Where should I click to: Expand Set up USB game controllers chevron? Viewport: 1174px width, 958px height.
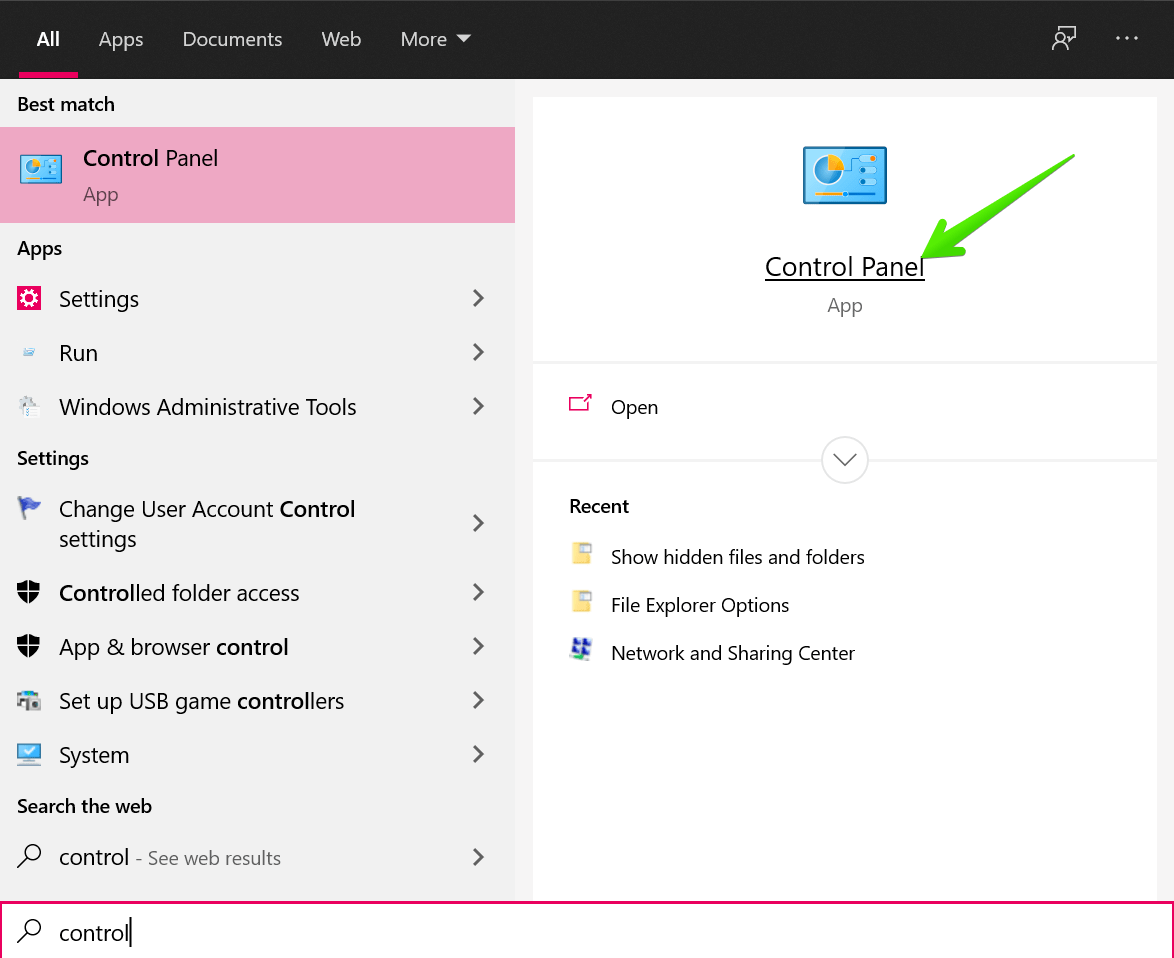tap(478, 700)
